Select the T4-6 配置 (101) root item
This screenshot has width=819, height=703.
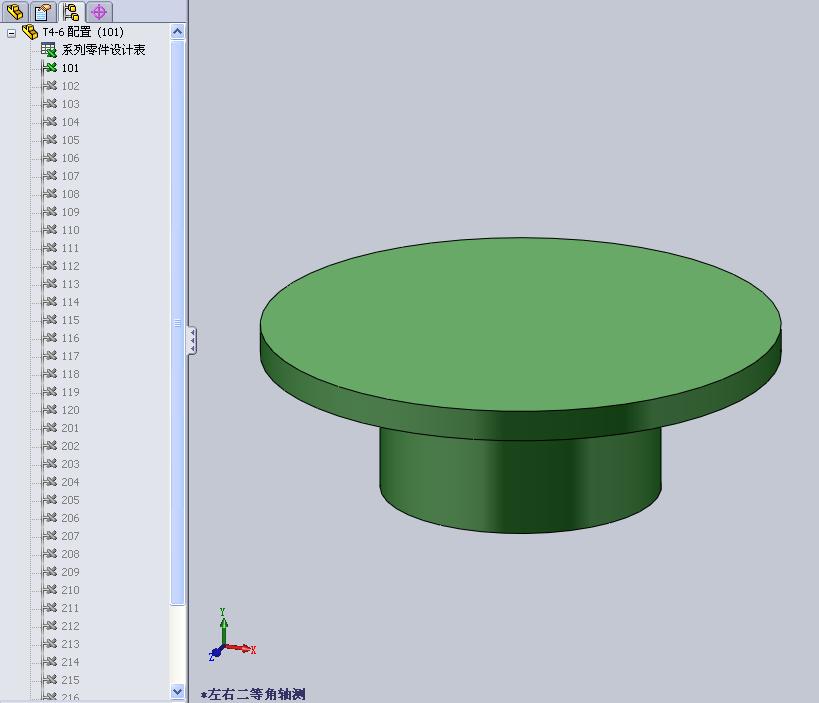(x=83, y=32)
